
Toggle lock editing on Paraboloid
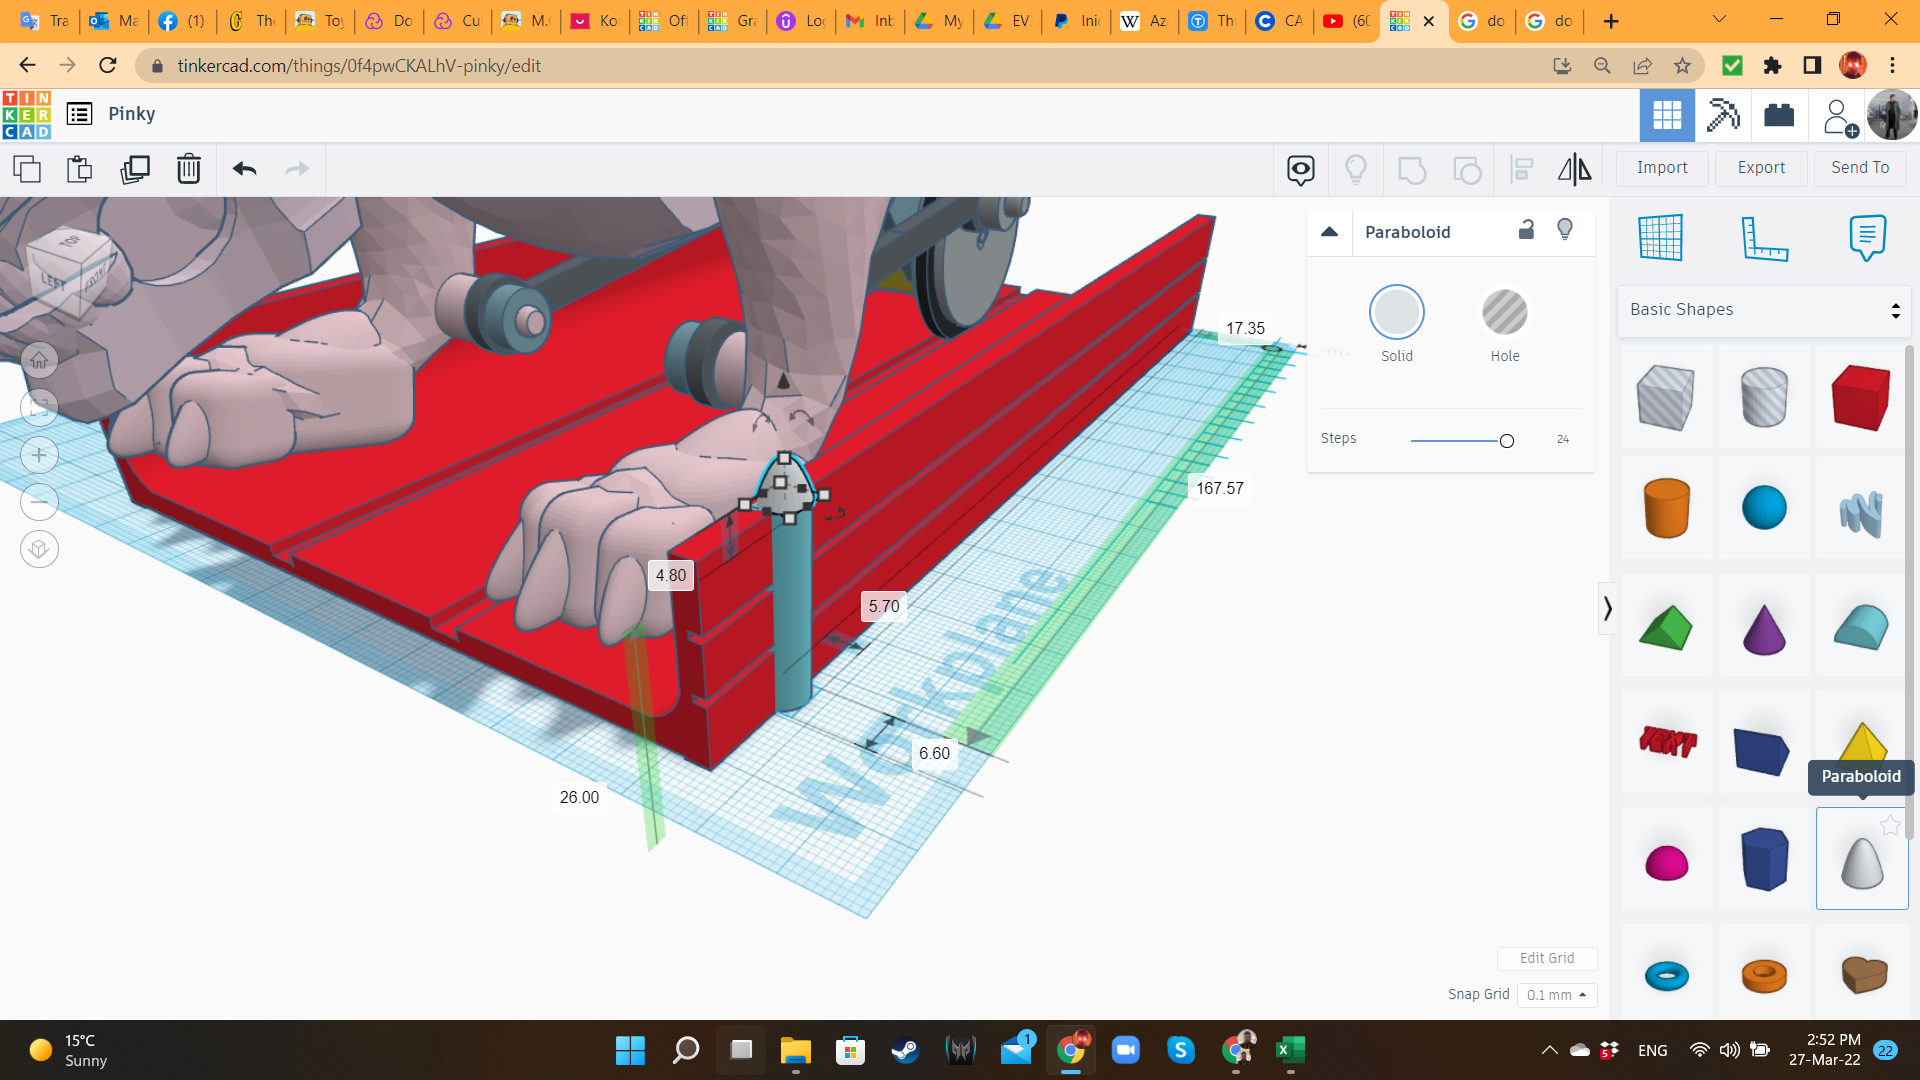coord(1526,230)
